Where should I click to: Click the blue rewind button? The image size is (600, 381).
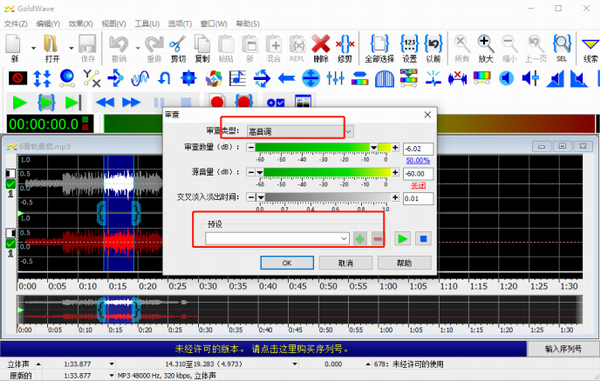(105, 102)
